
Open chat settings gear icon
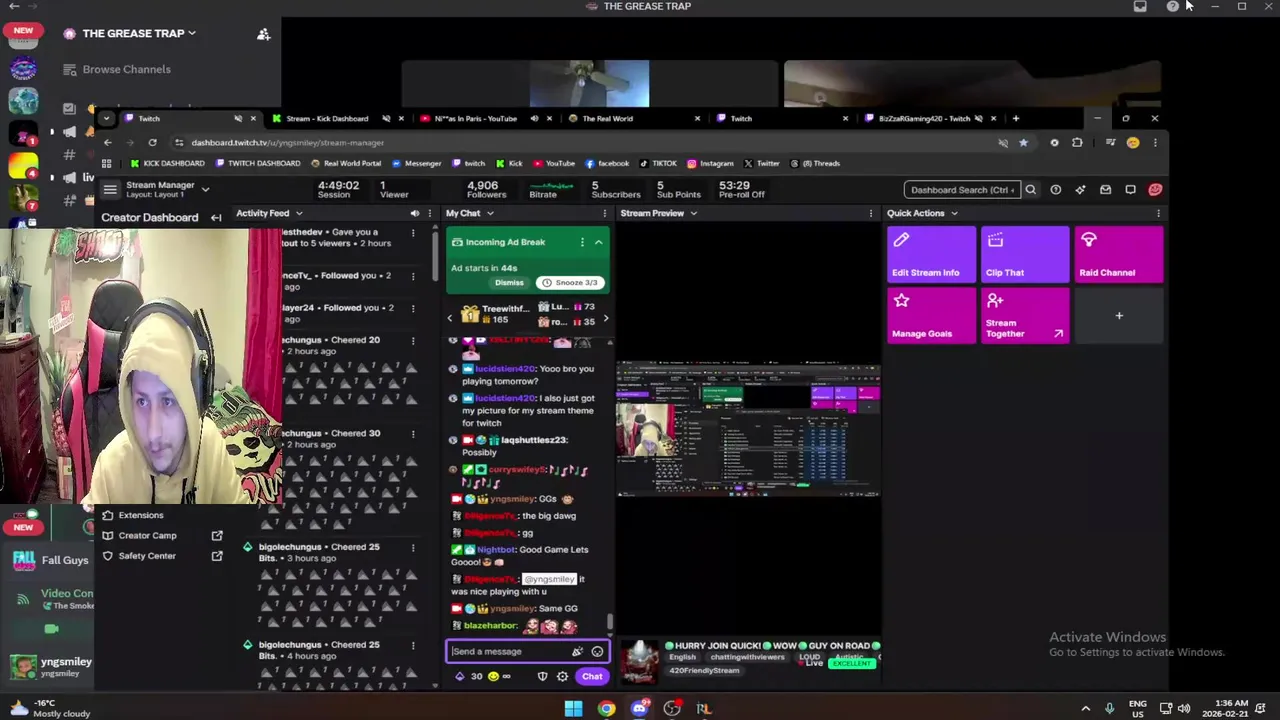(562, 676)
